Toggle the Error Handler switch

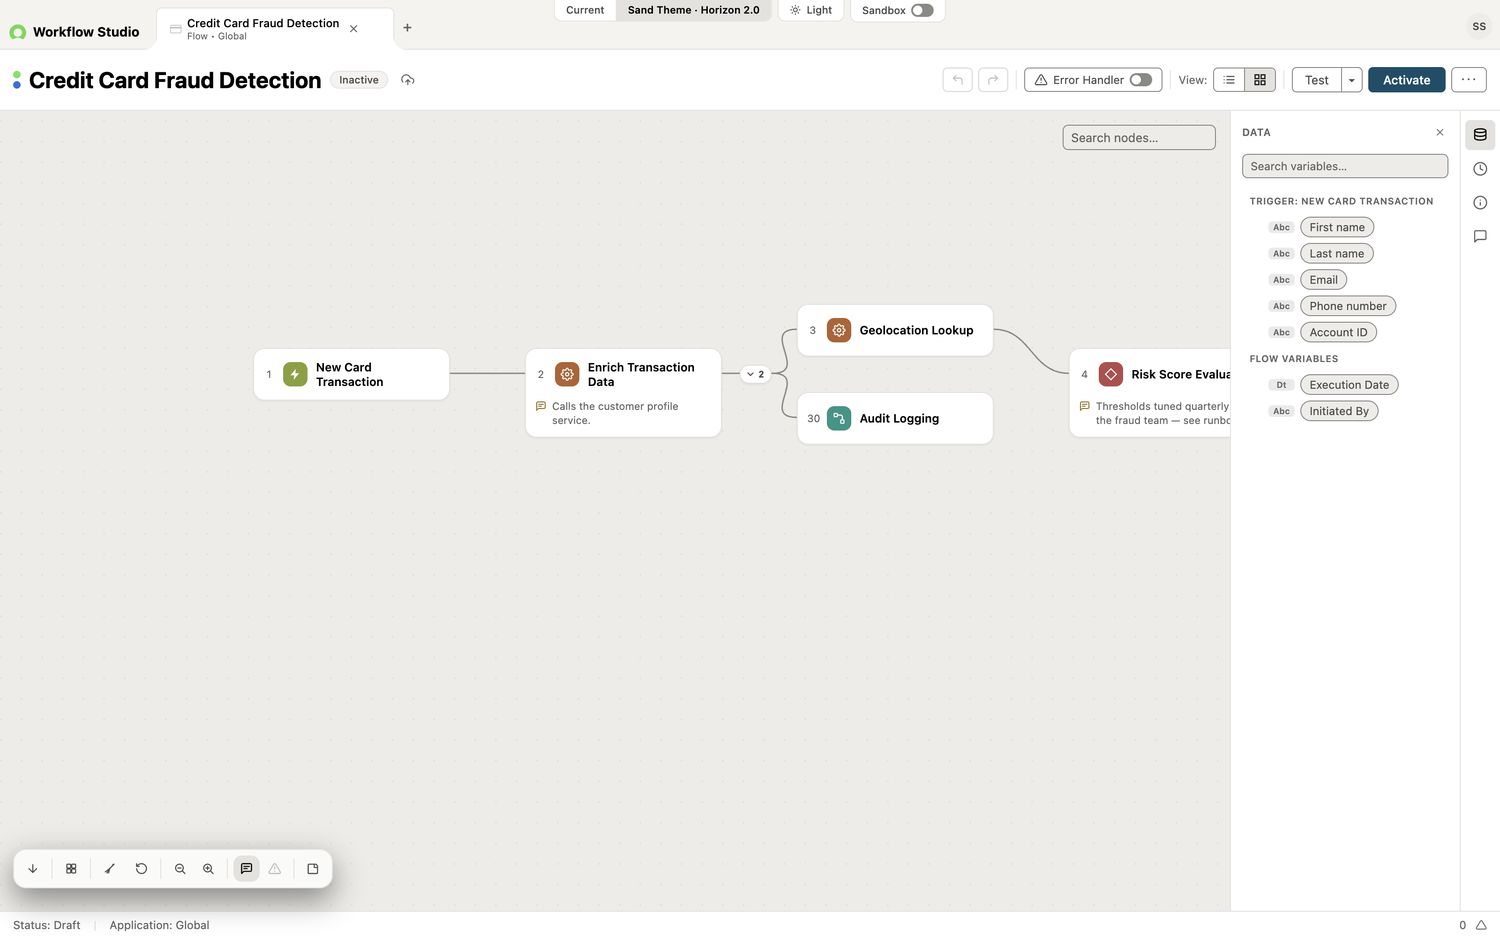(x=1140, y=80)
